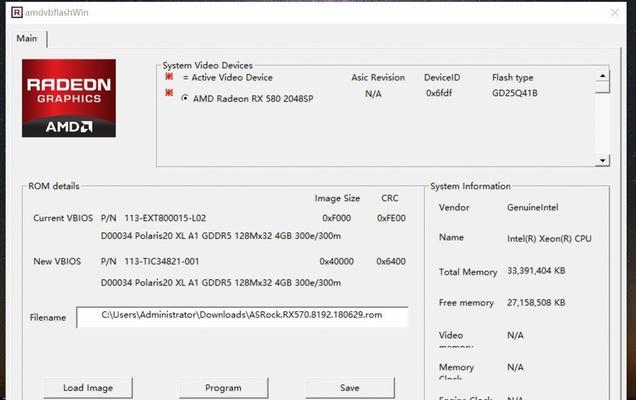636x400 pixels.
Task: Click the Program button
Action: [223, 388]
